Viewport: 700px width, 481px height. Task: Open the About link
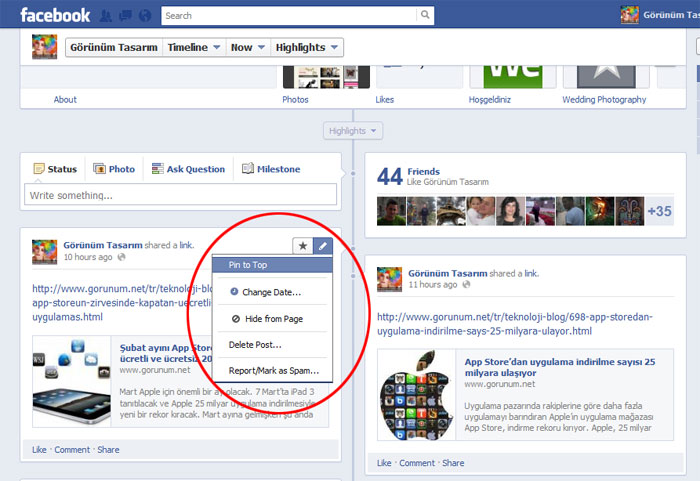click(65, 100)
